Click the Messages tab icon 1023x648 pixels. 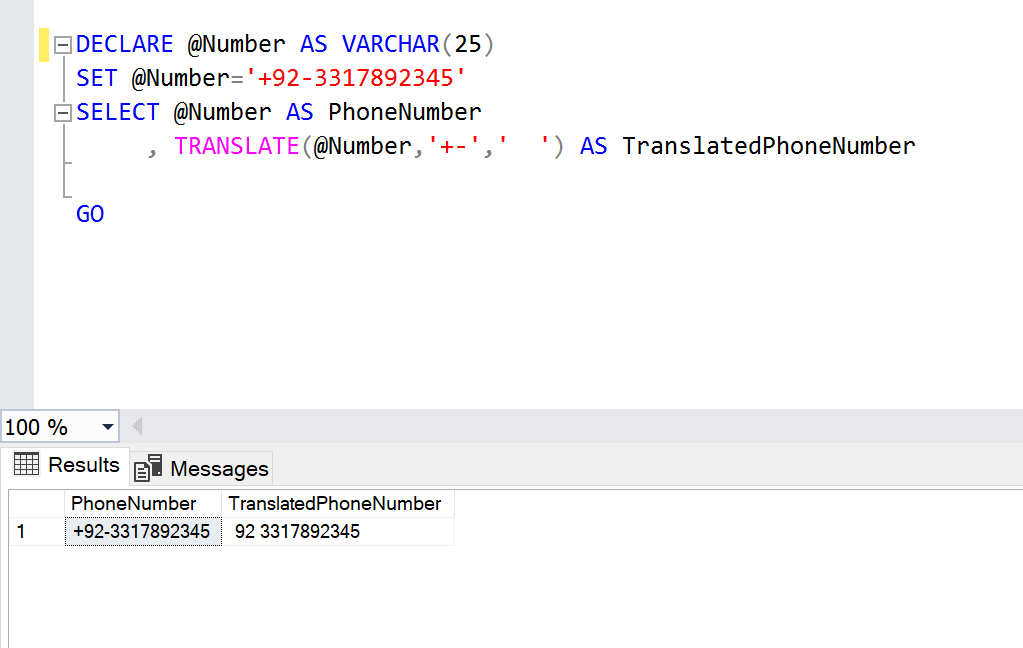(148, 468)
